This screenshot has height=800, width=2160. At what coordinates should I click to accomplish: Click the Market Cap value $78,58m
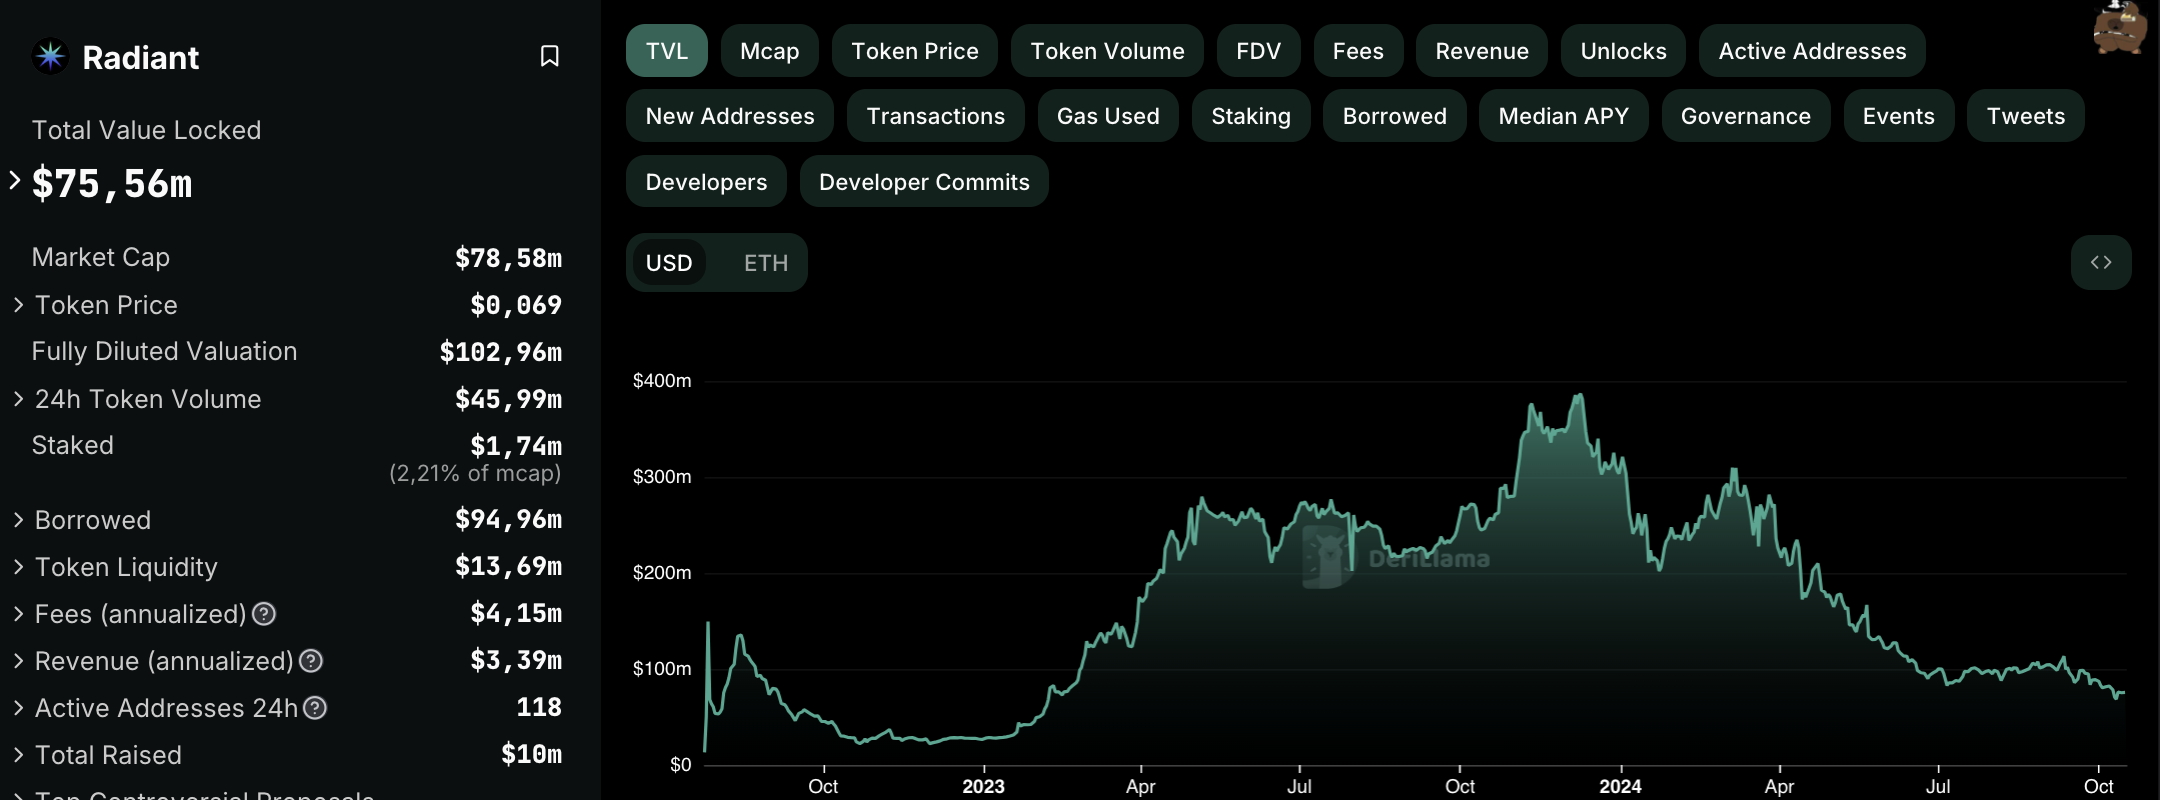pyautogui.click(x=508, y=258)
